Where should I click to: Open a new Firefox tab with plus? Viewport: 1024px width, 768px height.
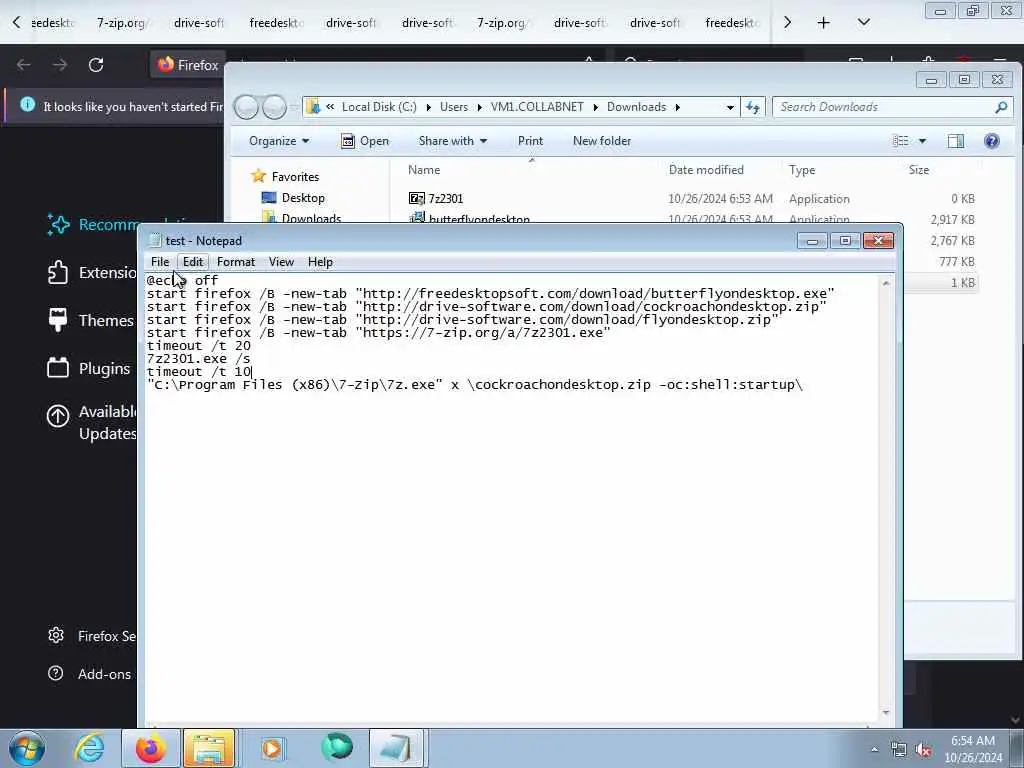[x=824, y=23]
